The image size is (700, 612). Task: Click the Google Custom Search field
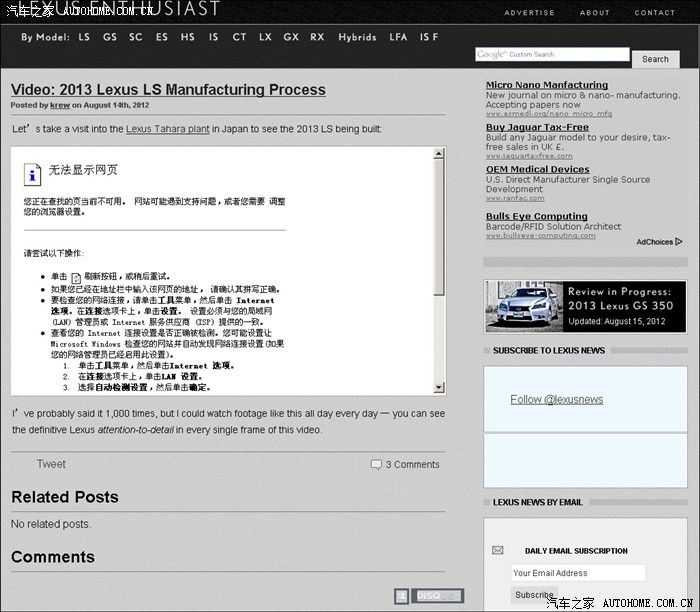(x=552, y=55)
